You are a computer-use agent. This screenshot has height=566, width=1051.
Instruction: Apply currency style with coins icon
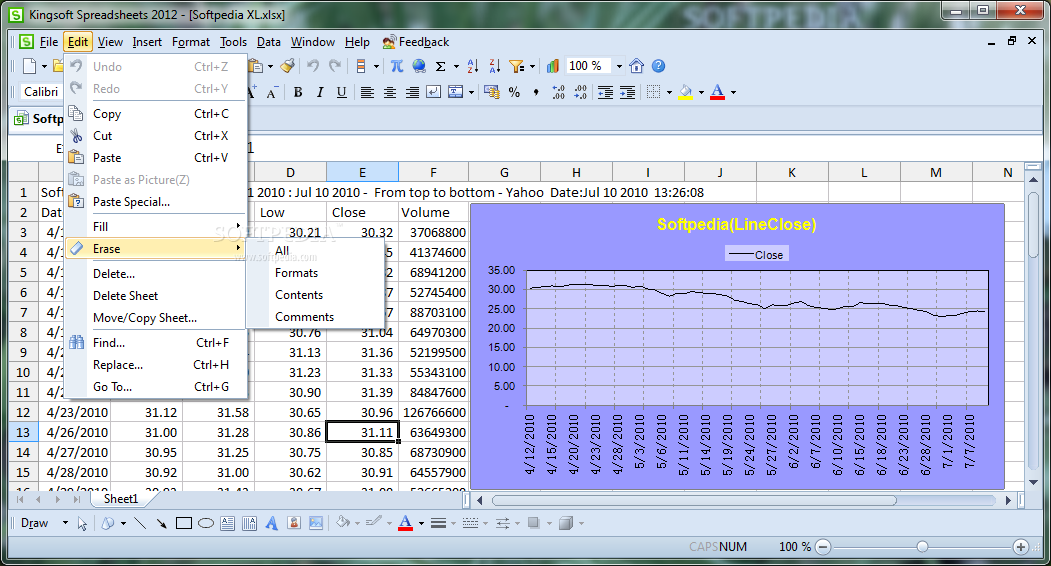491,92
